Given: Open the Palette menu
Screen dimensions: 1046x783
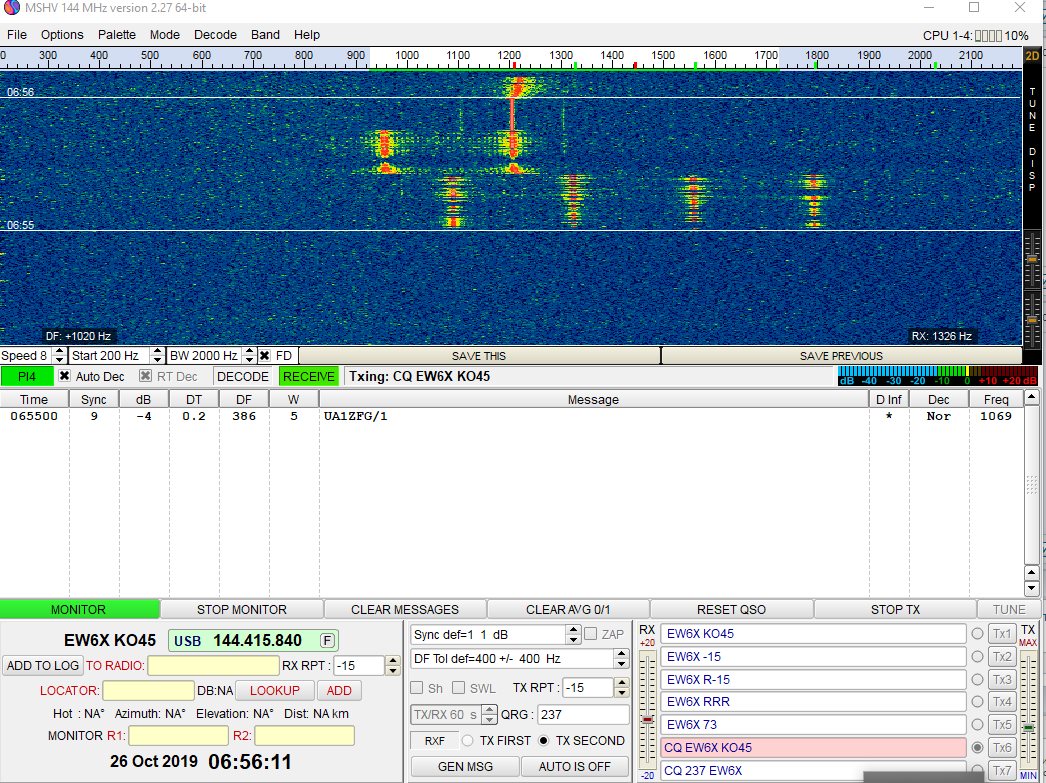Looking at the screenshot, I should (116, 34).
